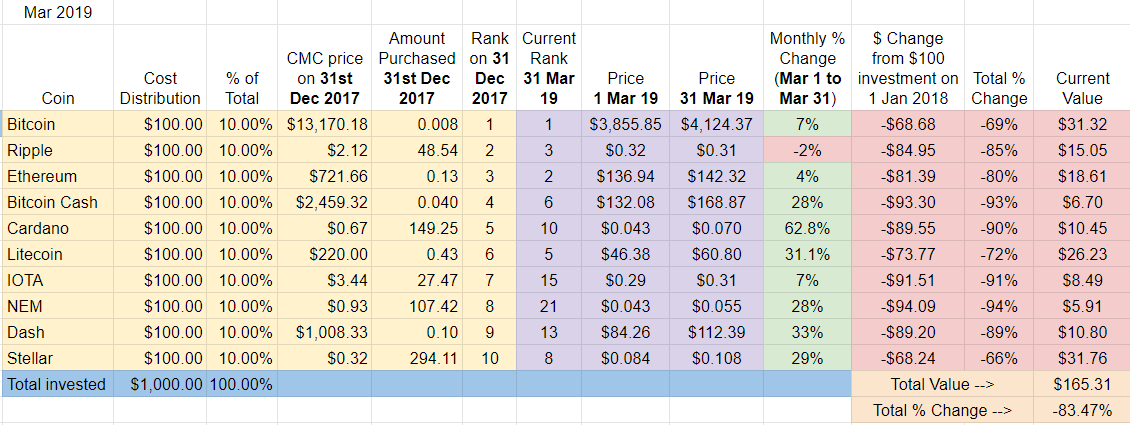Click Litecoin's -72% total change
The image size is (1130, 425).
pyautogui.click(x=998, y=254)
